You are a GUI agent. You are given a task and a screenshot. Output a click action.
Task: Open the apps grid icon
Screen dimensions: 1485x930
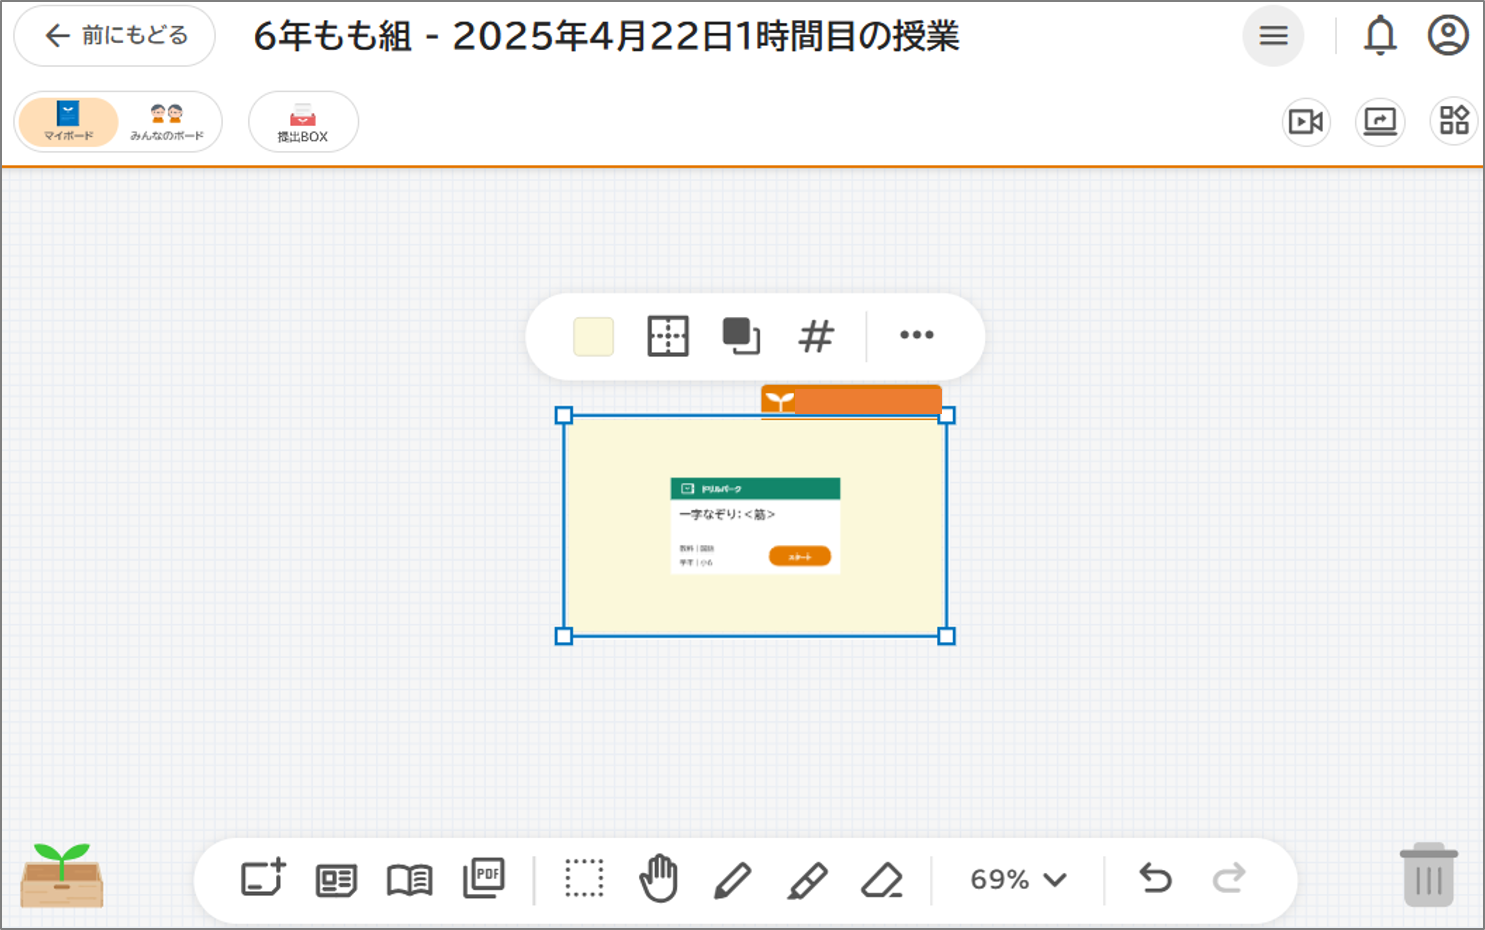point(1454,122)
